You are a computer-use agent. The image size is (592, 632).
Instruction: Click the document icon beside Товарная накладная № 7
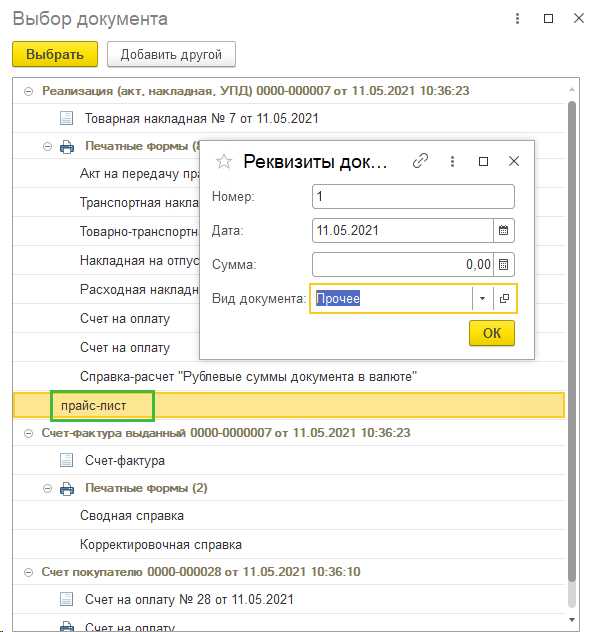coord(66,118)
